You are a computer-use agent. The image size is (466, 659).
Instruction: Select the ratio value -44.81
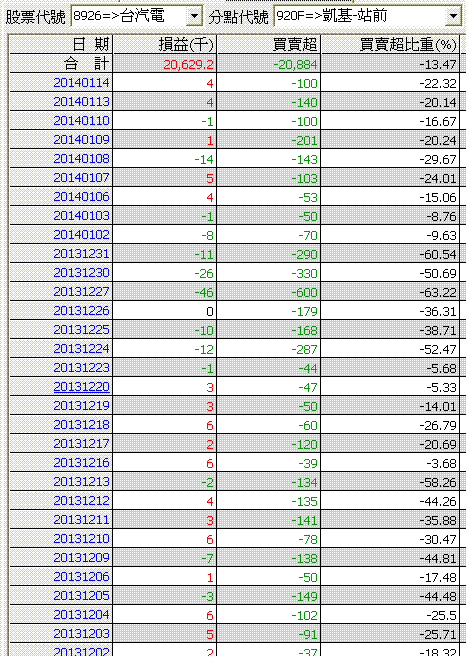pyautogui.click(x=438, y=559)
